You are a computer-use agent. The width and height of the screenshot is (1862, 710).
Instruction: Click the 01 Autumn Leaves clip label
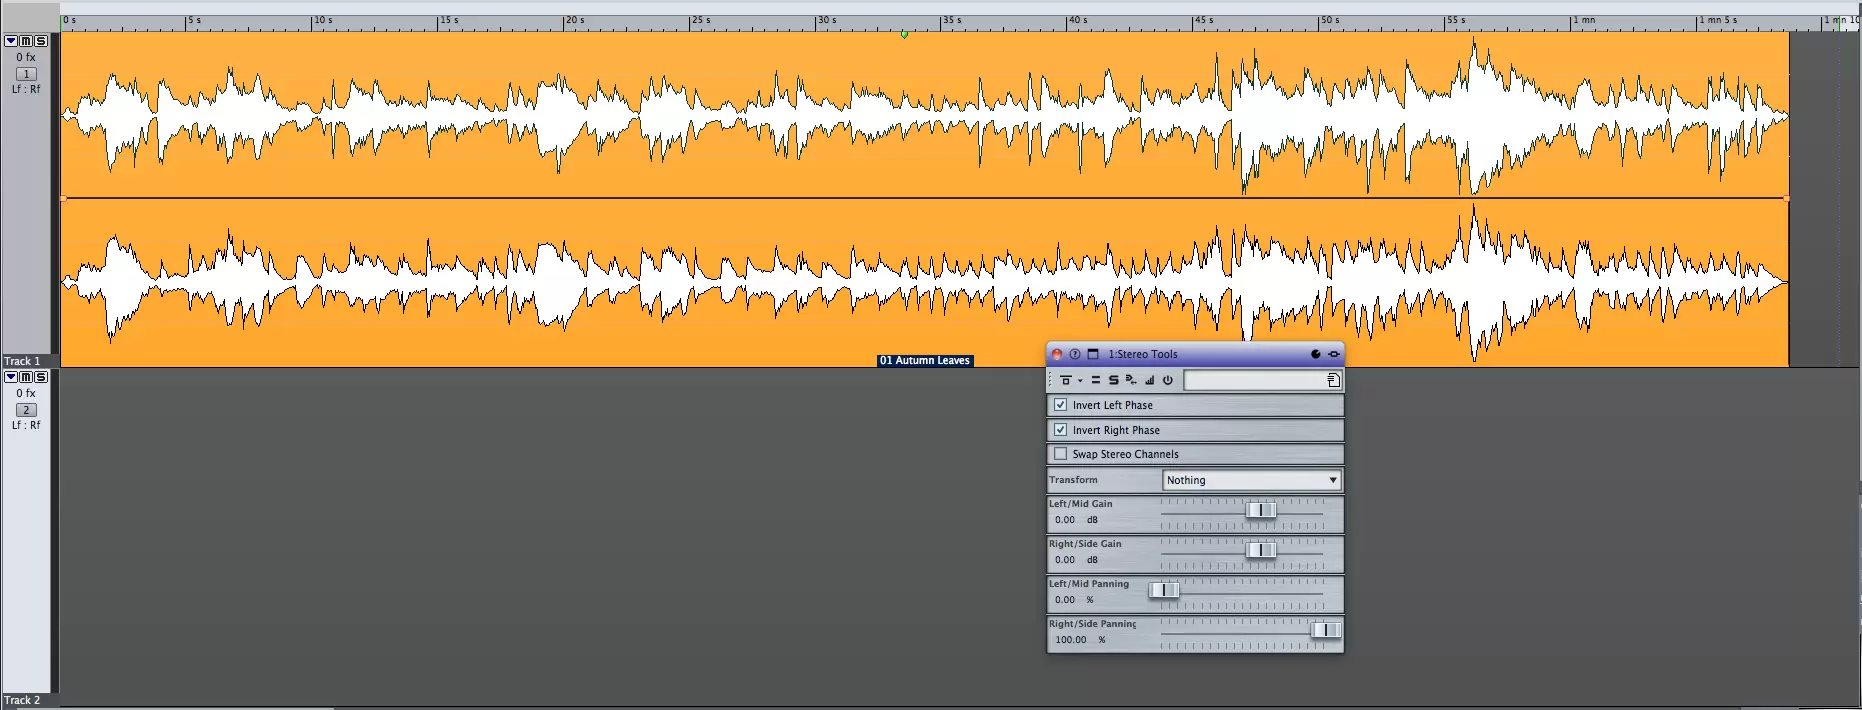[924, 361]
